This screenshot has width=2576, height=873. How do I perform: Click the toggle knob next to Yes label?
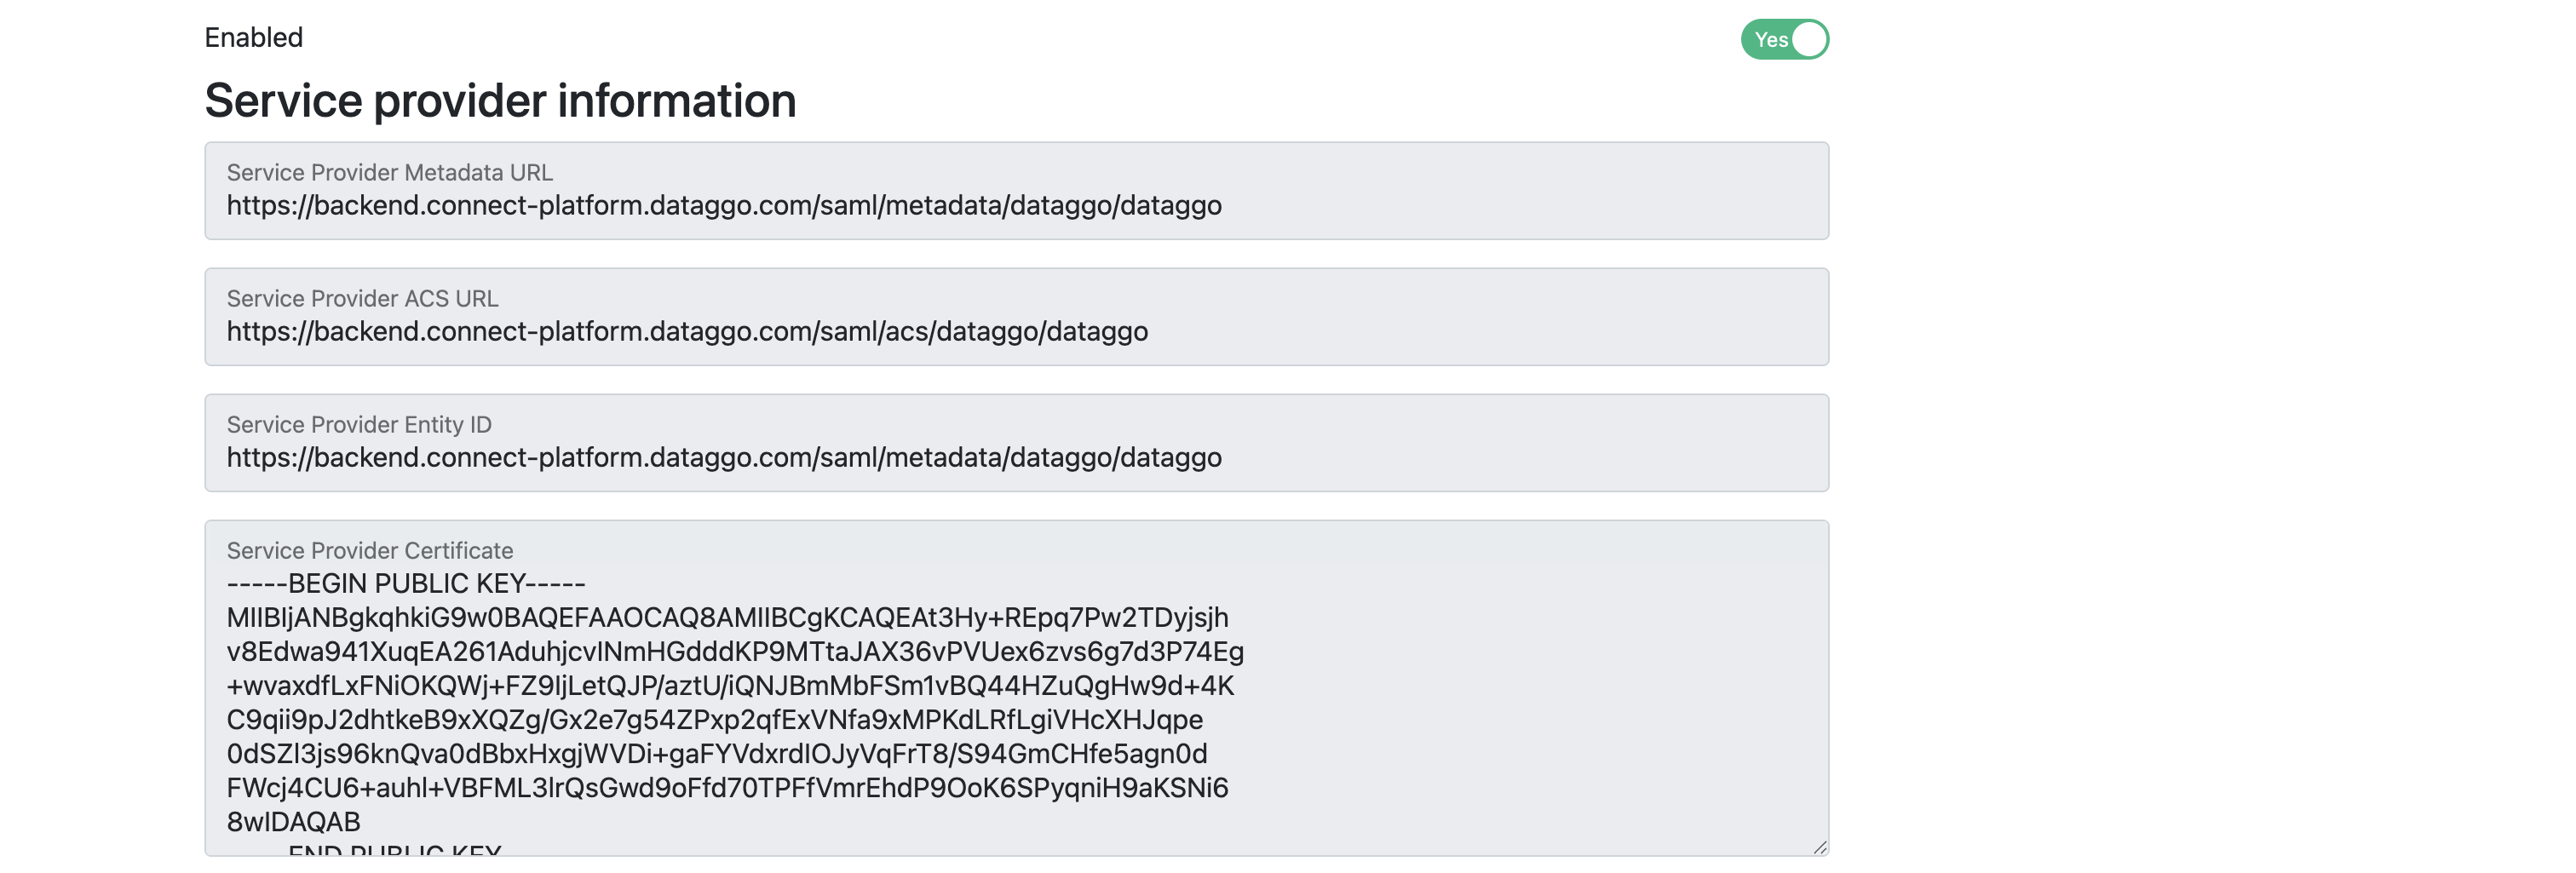point(1812,39)
